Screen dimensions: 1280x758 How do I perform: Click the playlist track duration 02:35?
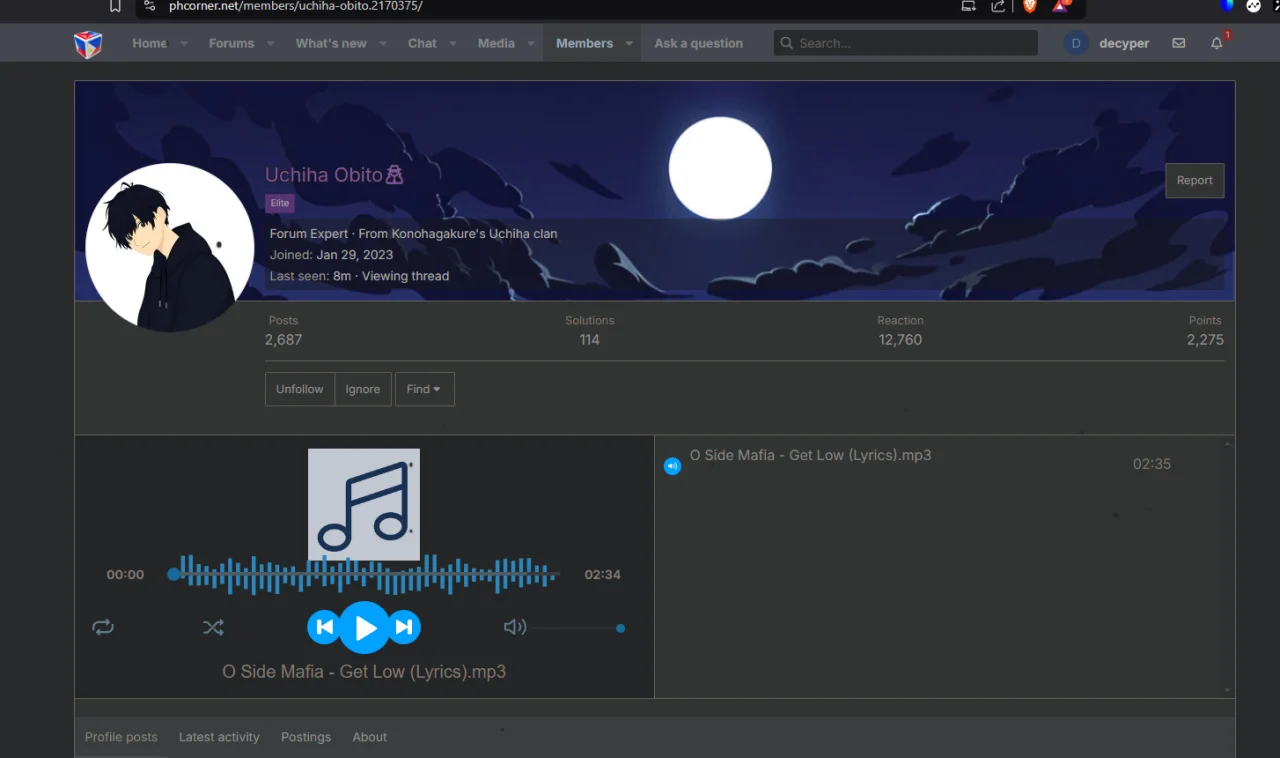[1152, 464]
